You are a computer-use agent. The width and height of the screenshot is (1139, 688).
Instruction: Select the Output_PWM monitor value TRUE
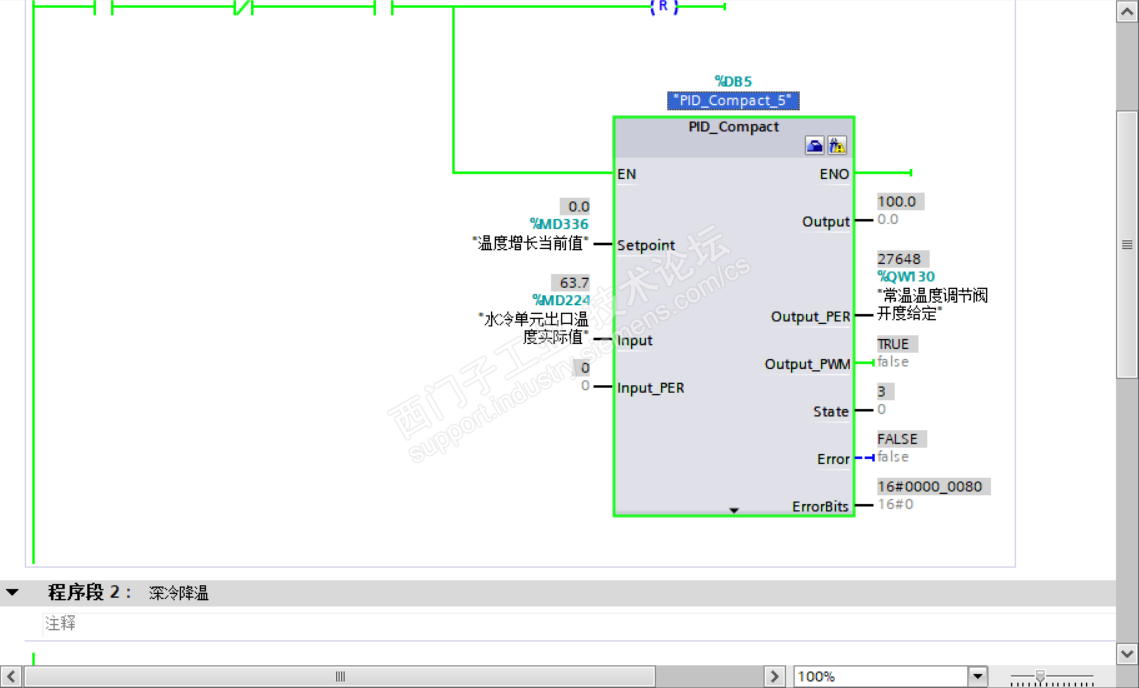pos(896,344)
